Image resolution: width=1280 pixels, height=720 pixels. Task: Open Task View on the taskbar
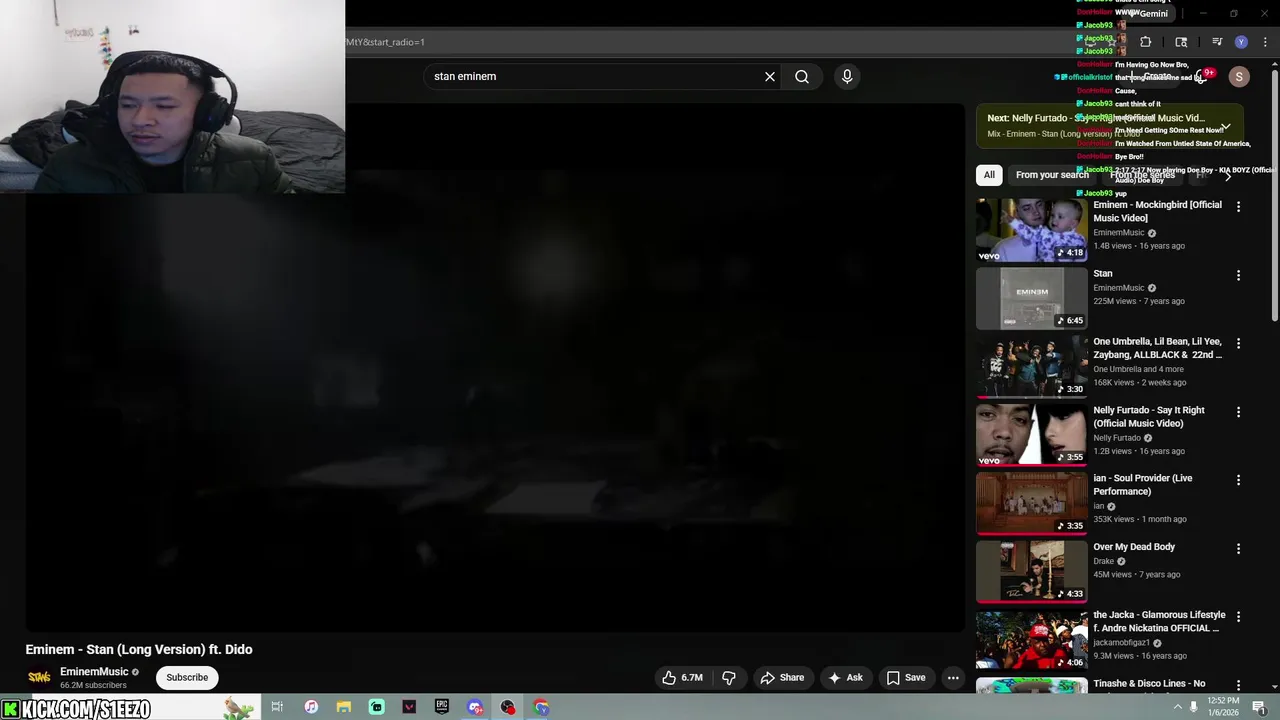[x=277, y=707]
